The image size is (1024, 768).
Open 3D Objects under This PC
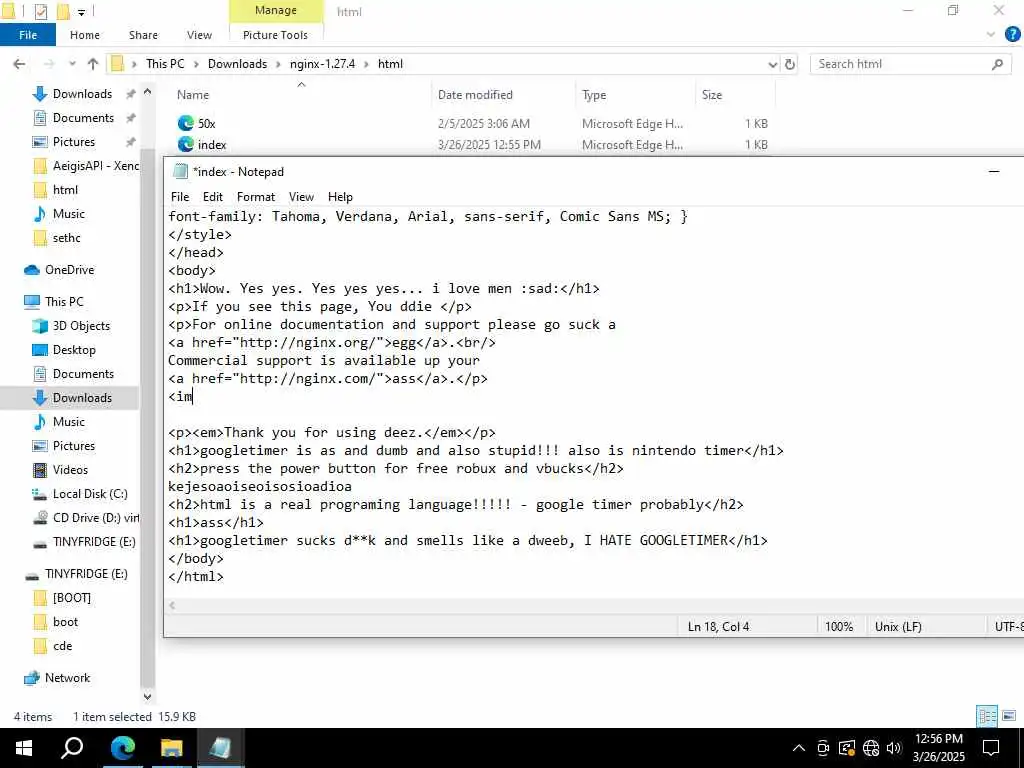point(81,326)
